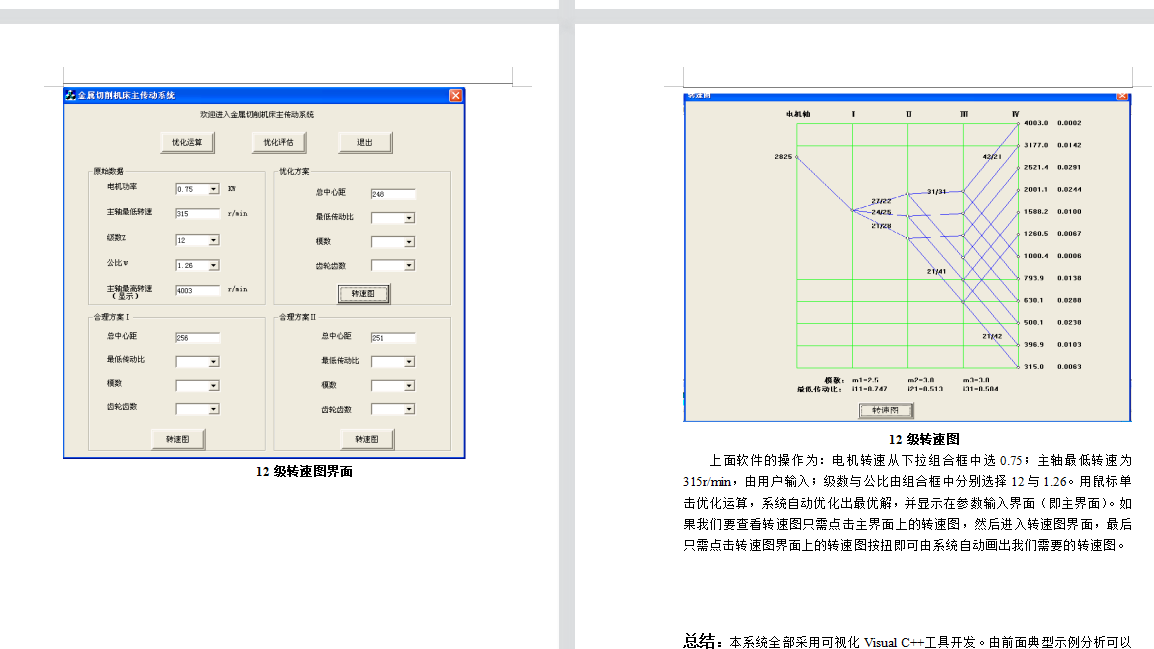Screen dimensions: 1154x649
Task: Click the app icon in main window title bar
Action: point(71,95)
